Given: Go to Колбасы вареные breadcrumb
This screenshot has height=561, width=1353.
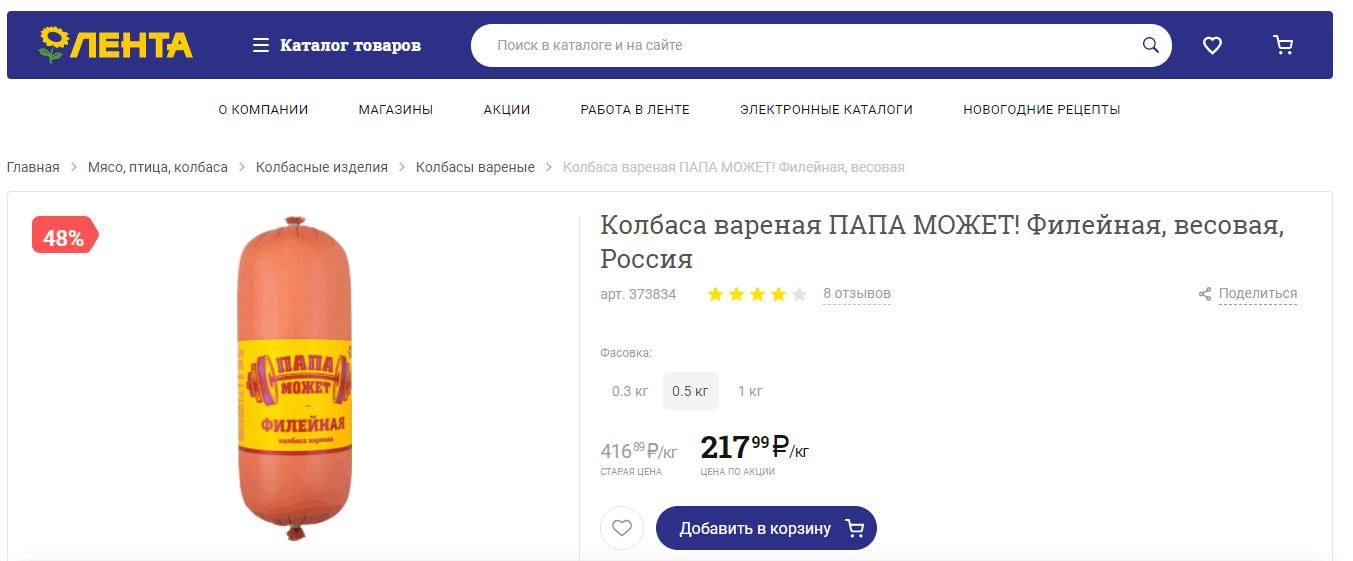Looking at the screenshot, I should pos(475,167).
